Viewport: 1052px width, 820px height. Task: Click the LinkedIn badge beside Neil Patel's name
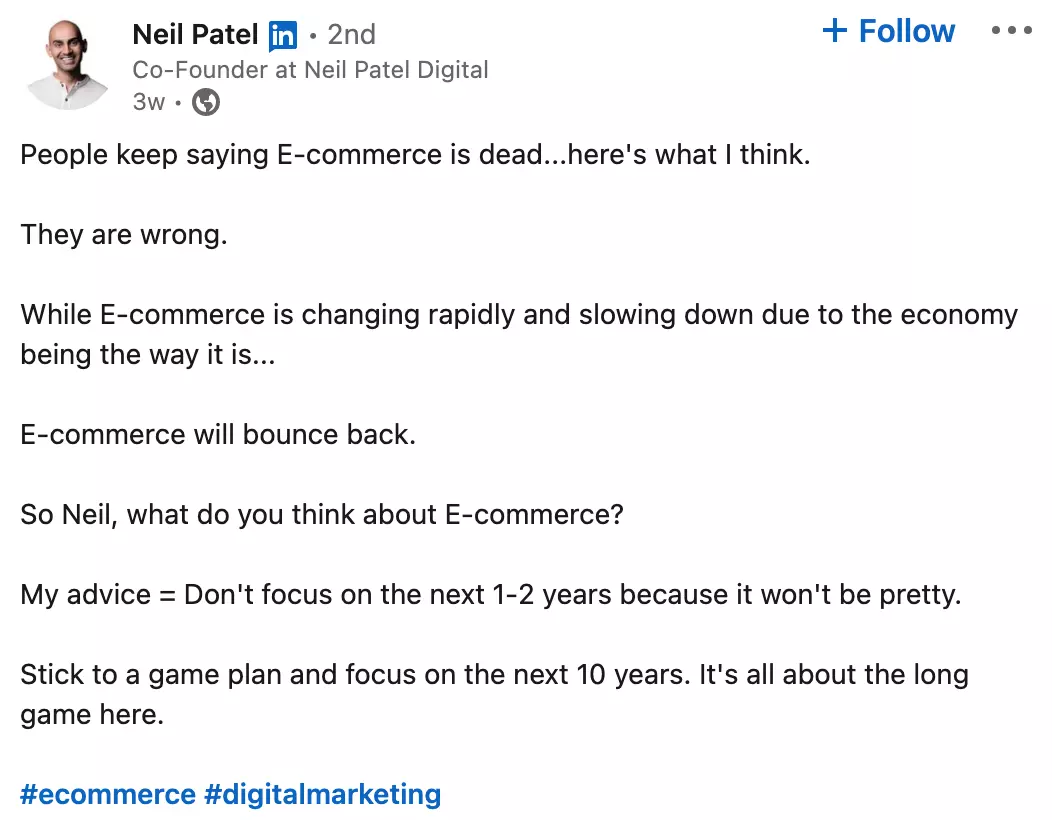pos(283,34)
